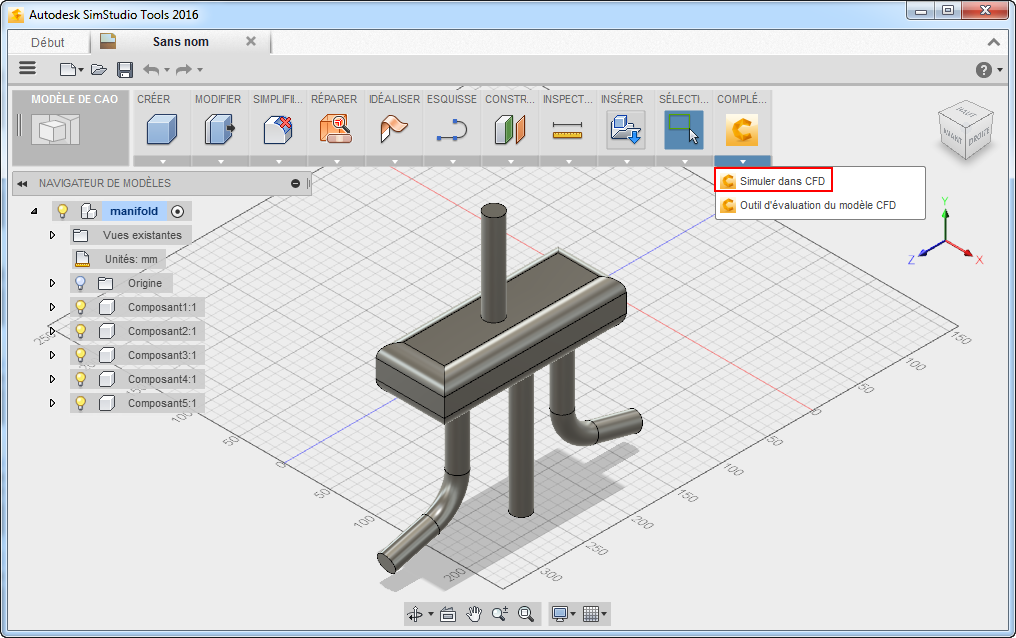The width and height of the screenshot is (1016, 638).
Task: Select the Composant2:1 tree item
Action: click(x=162, y=331)
